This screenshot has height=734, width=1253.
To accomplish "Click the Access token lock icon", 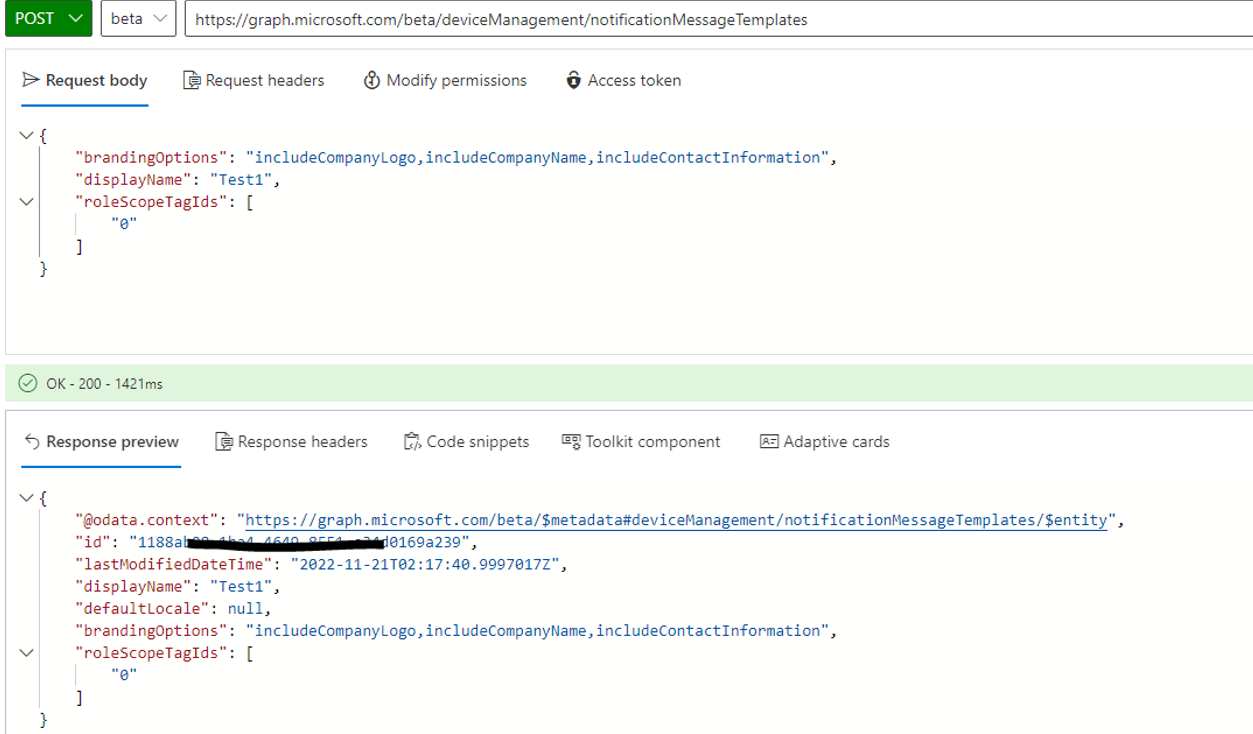I will (575, 80).
